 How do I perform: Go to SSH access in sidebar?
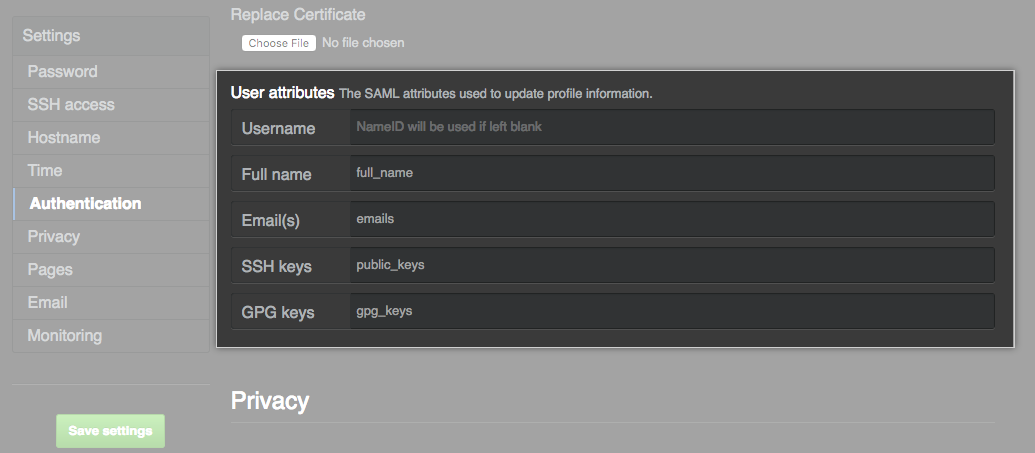[71, 105]
